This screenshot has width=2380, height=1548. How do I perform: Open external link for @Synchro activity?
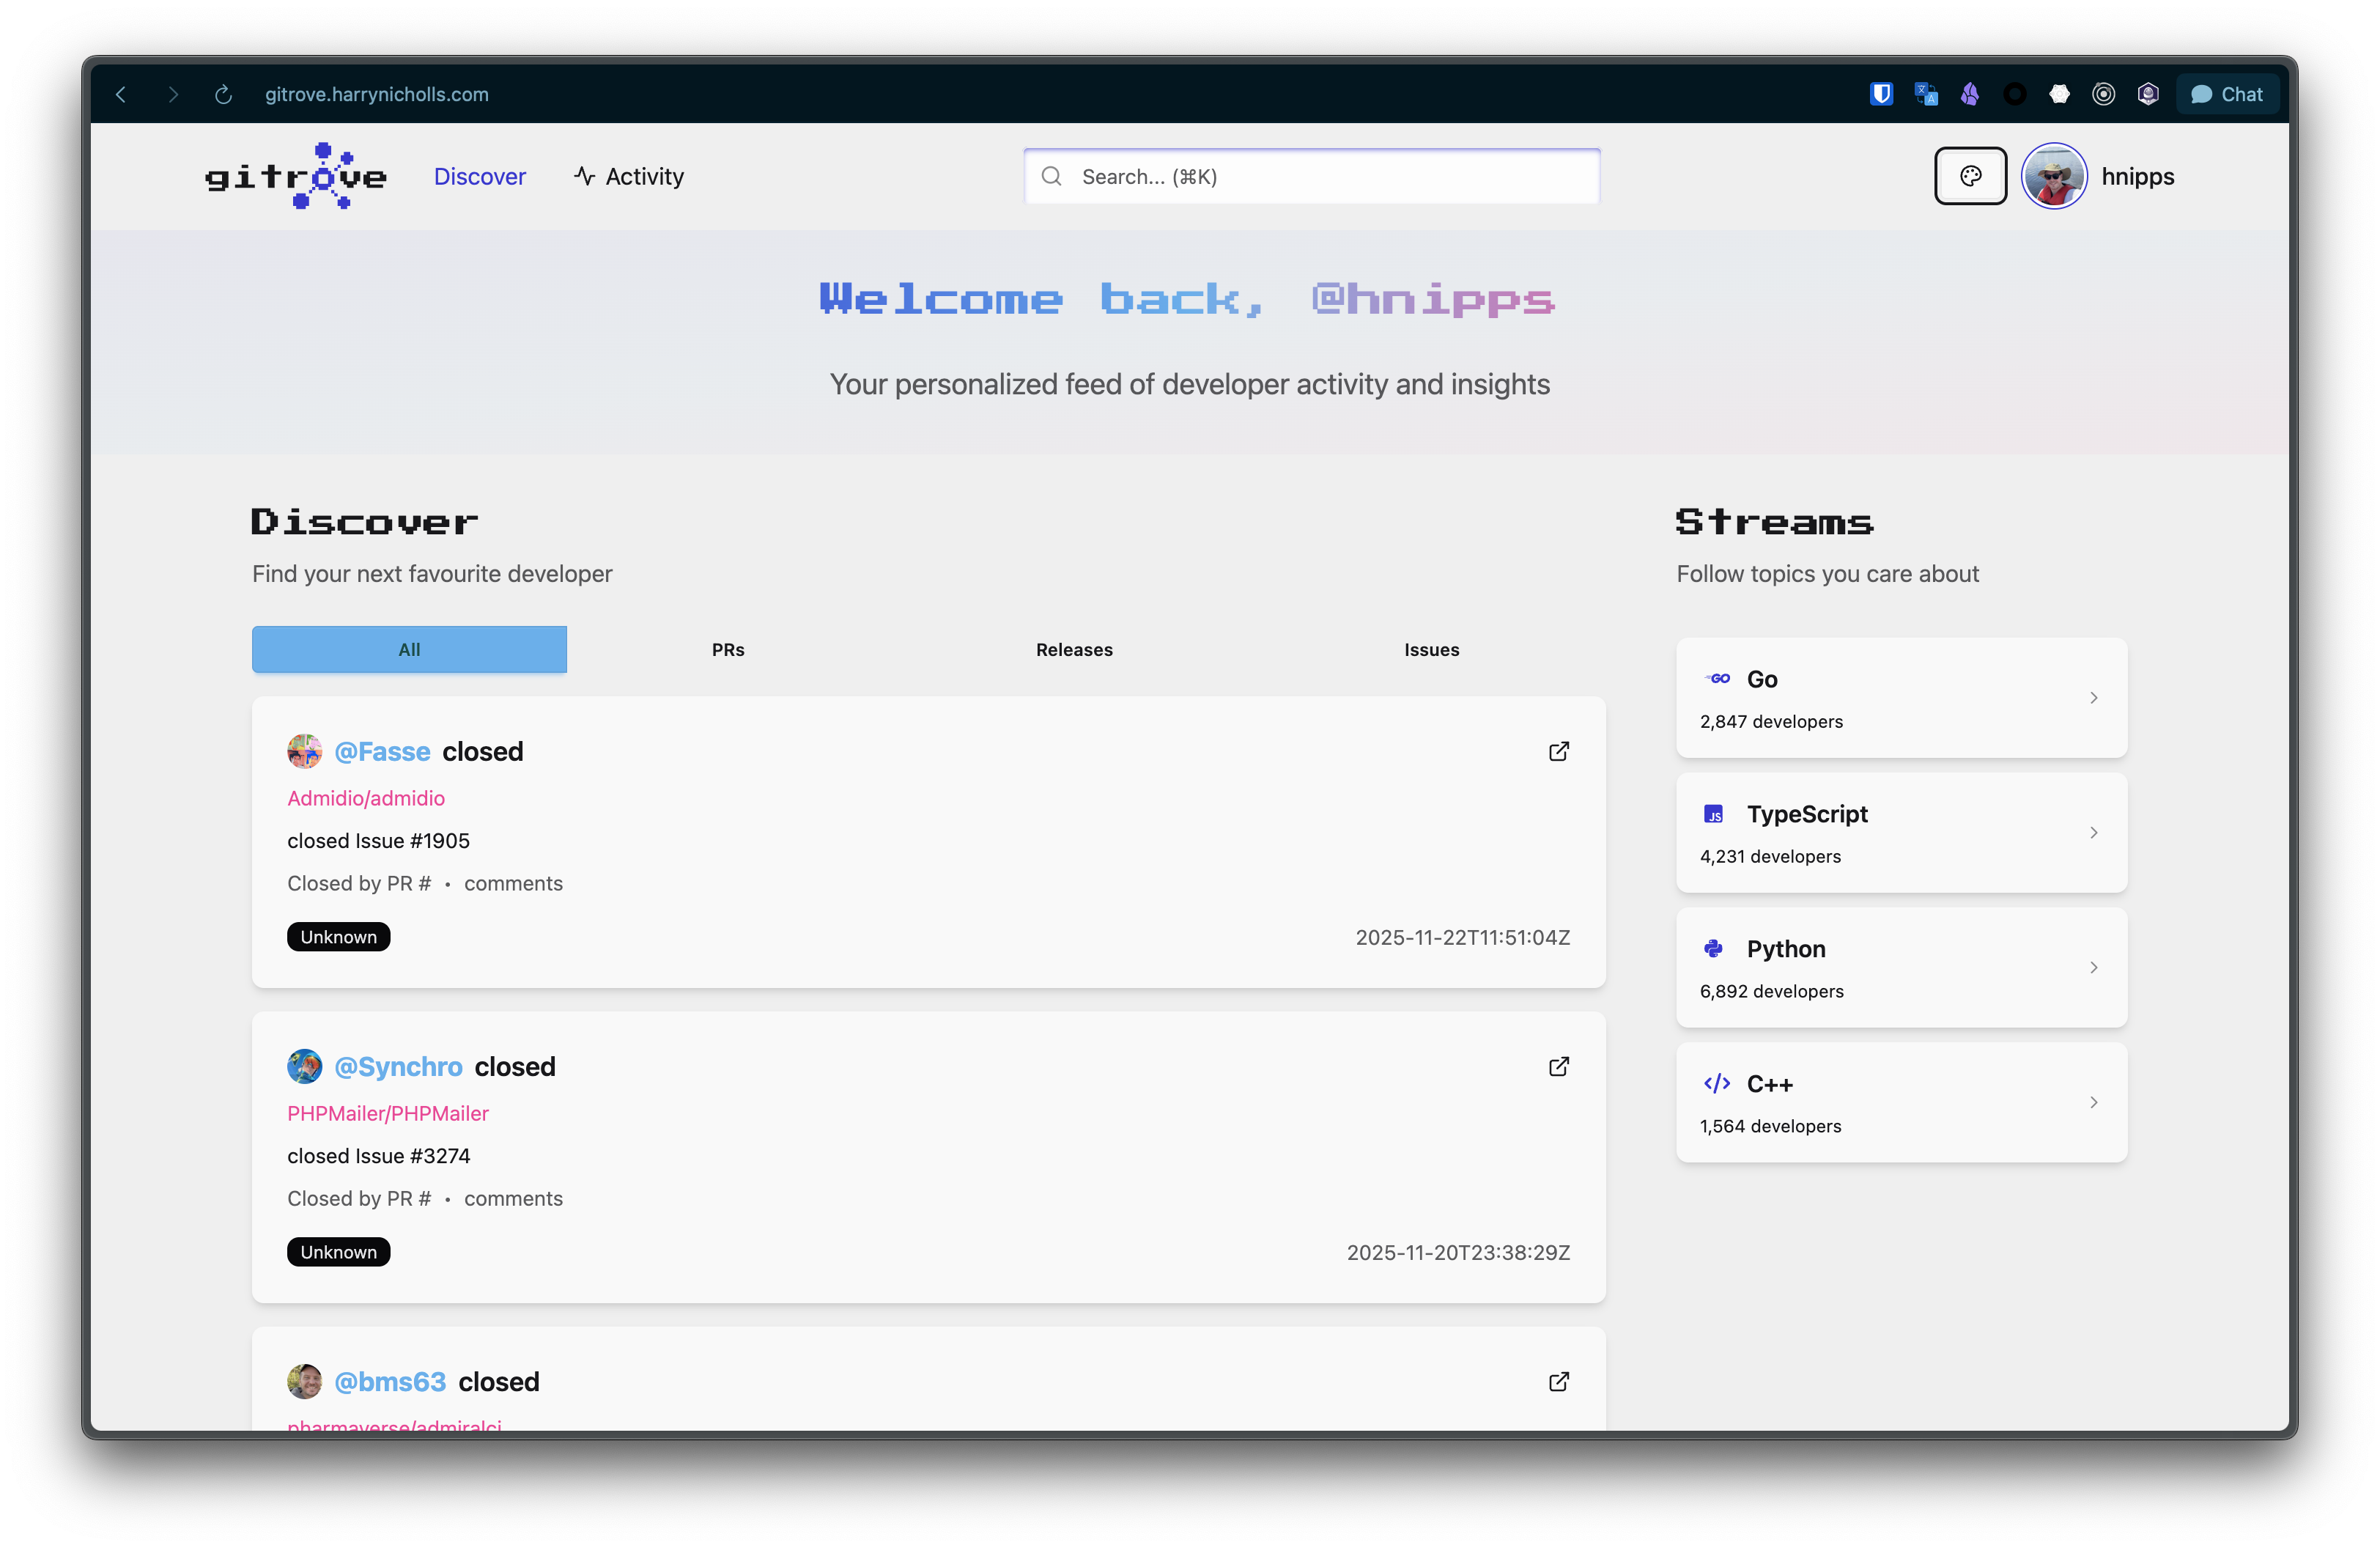coord(1558,1066)
